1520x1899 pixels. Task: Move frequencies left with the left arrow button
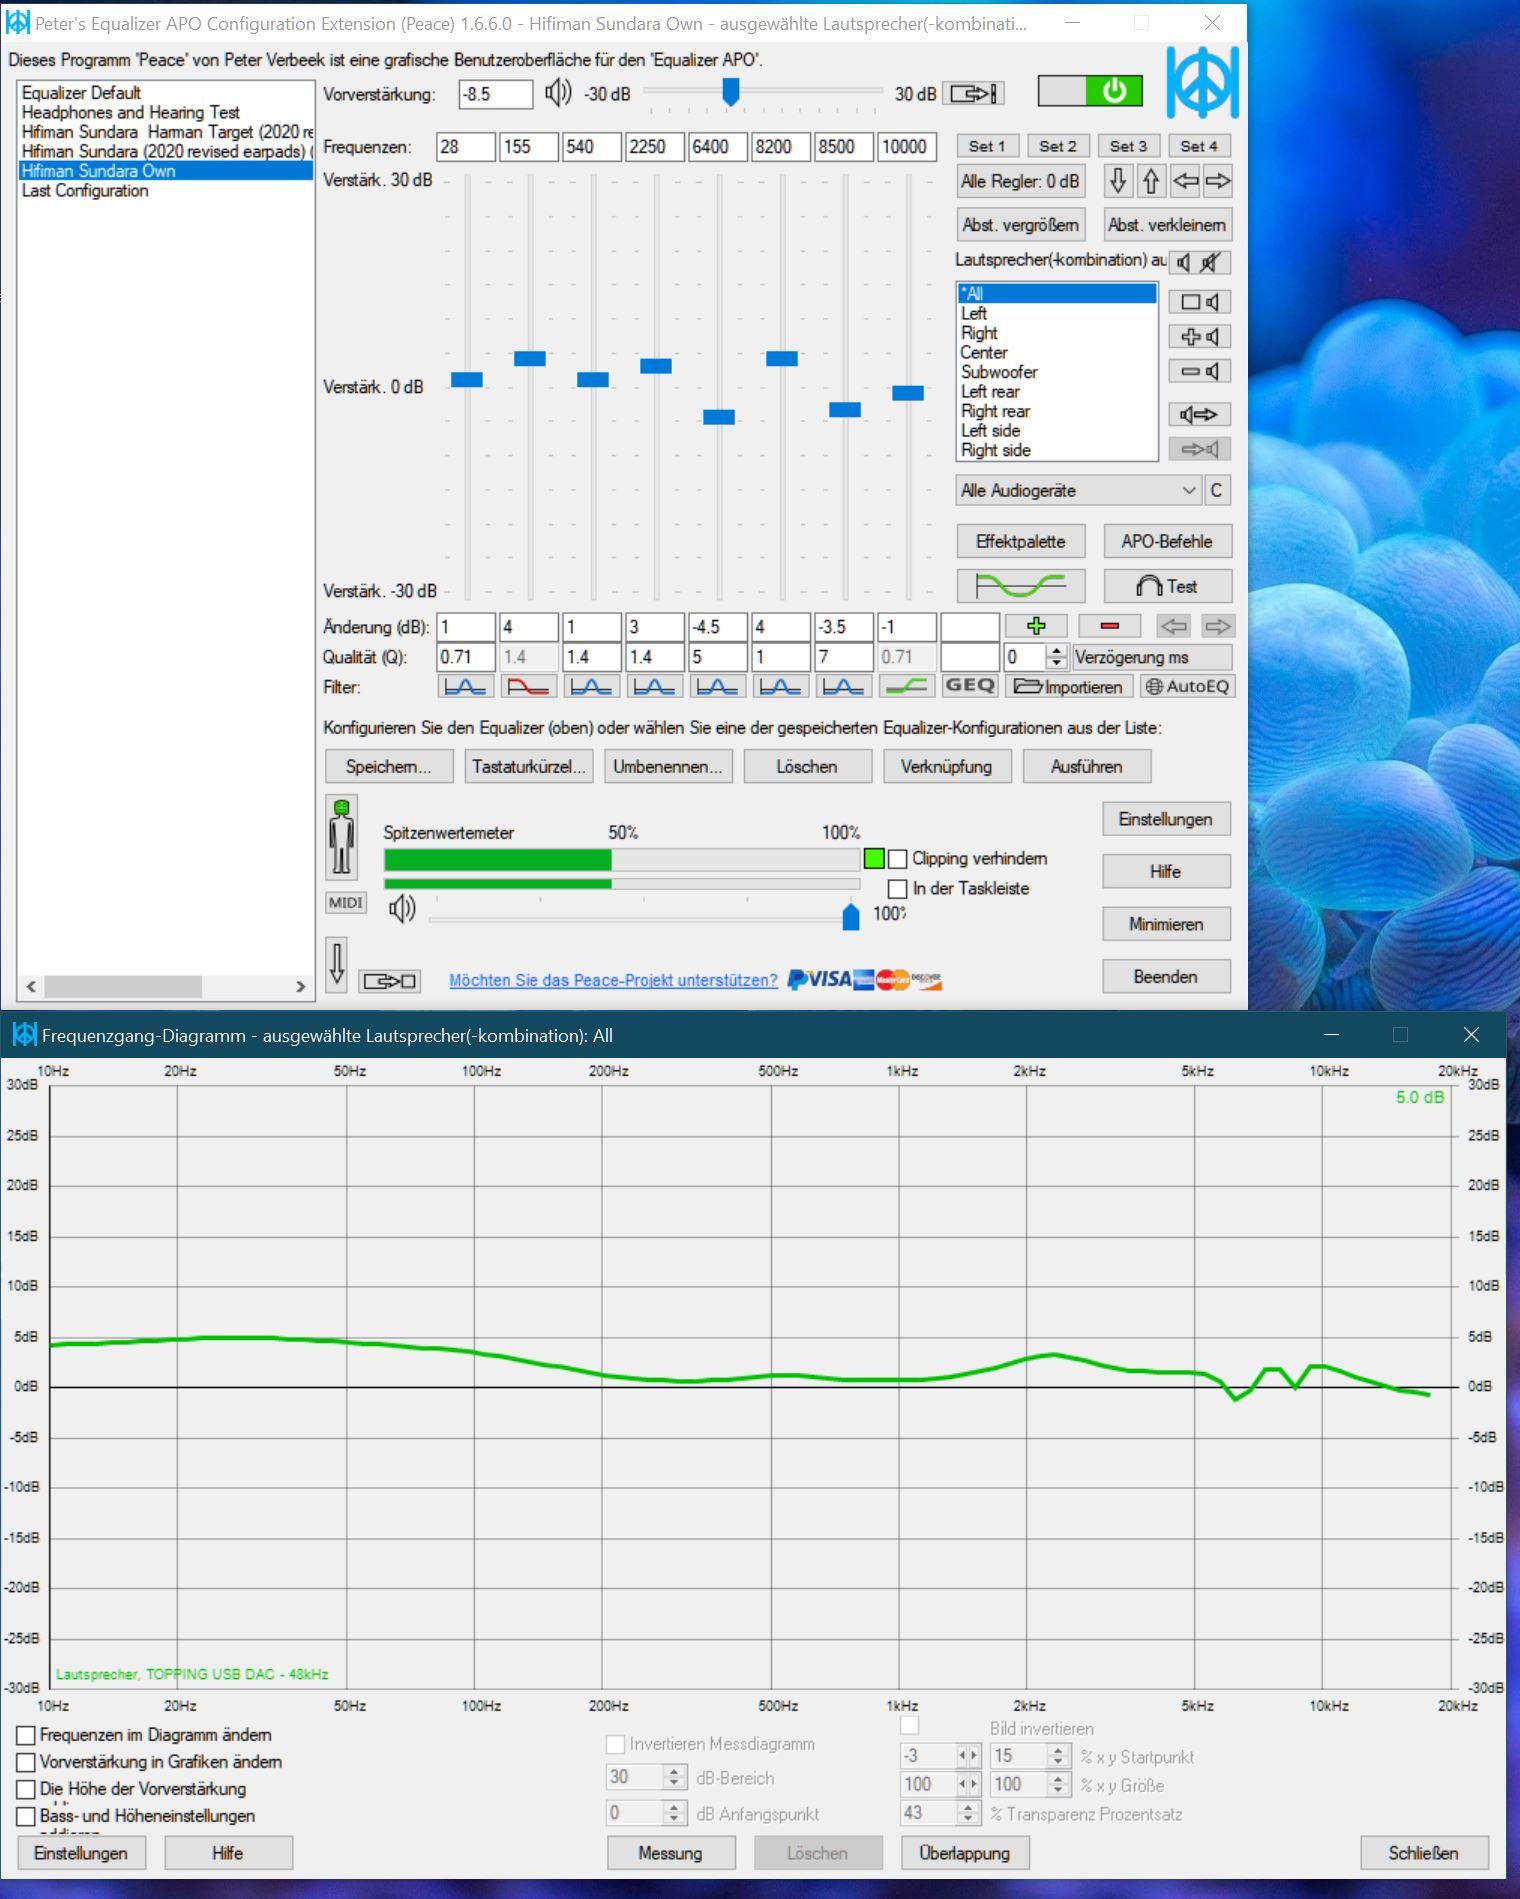(1185, 181)
